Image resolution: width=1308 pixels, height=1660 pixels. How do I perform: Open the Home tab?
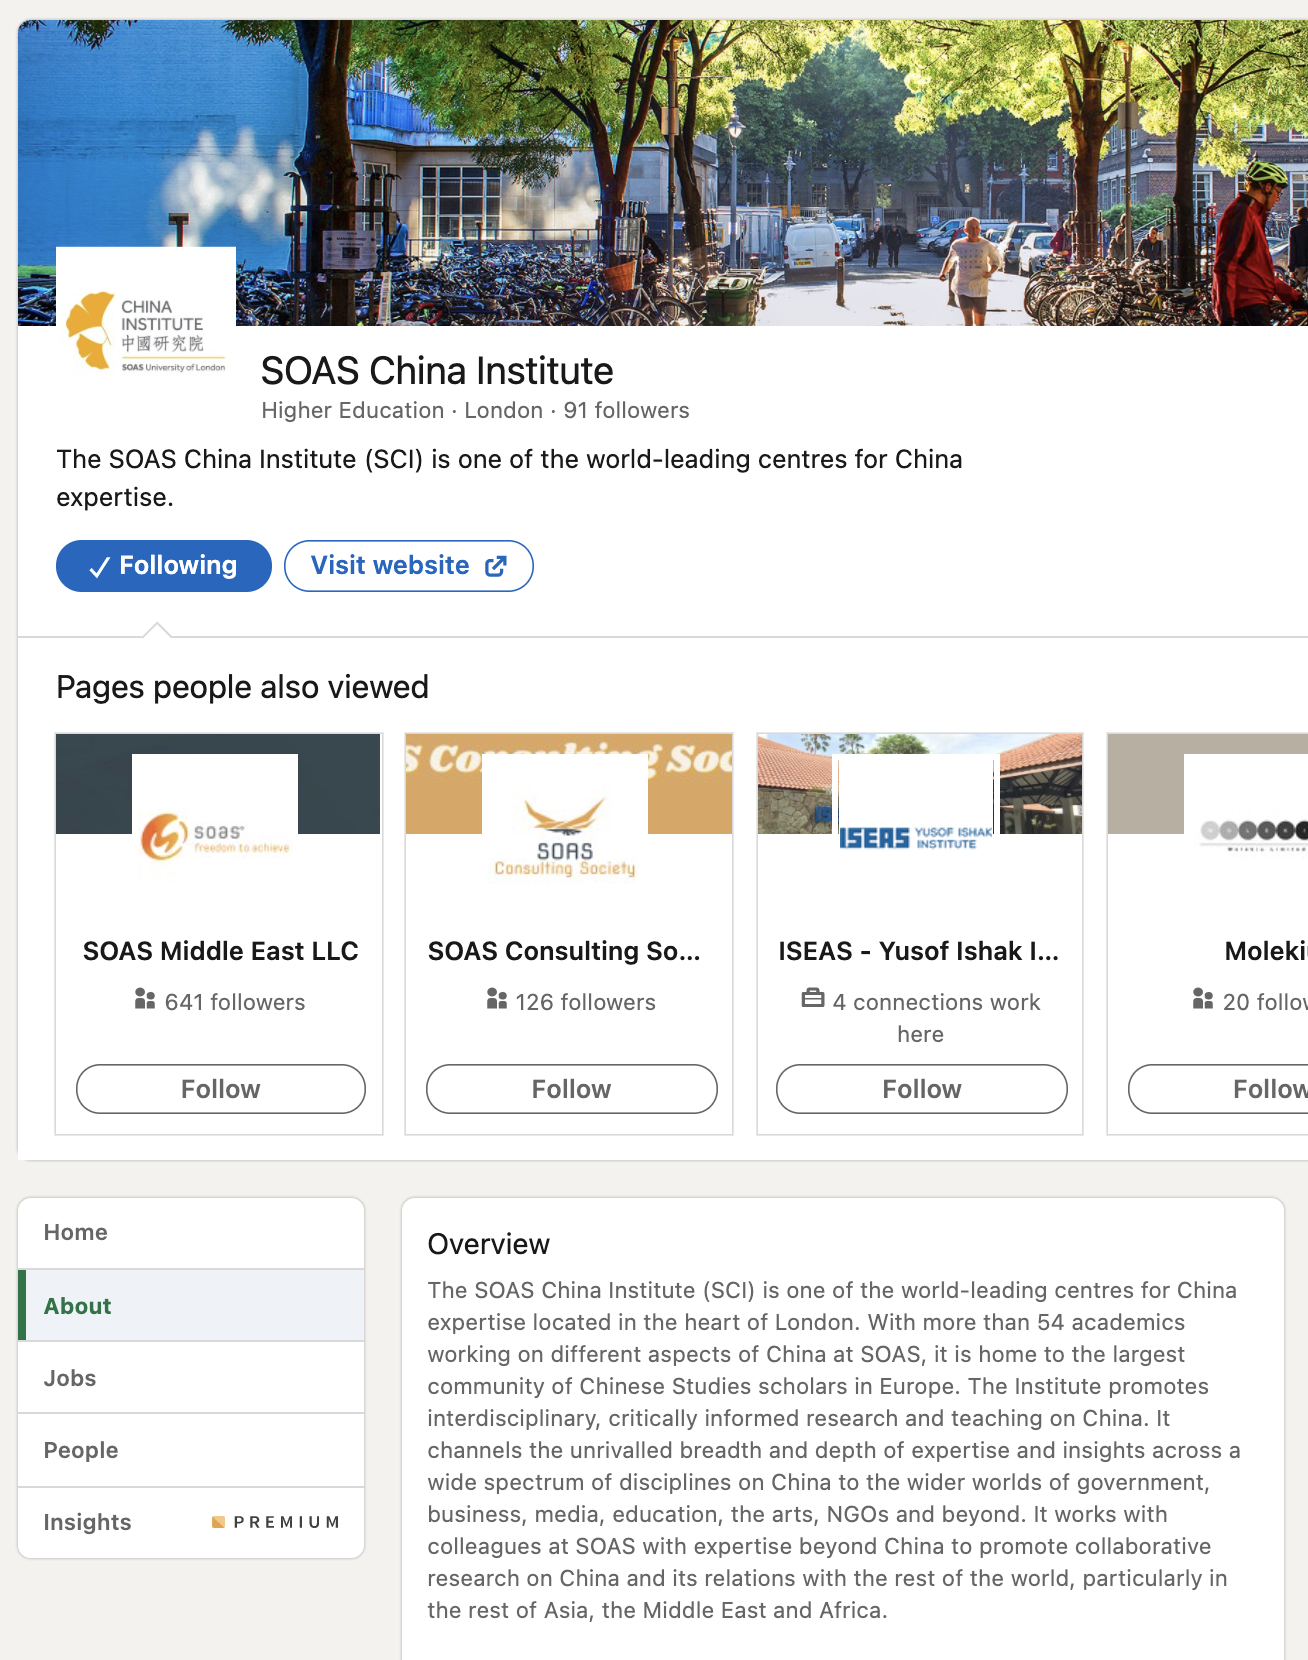(191, 1233)
